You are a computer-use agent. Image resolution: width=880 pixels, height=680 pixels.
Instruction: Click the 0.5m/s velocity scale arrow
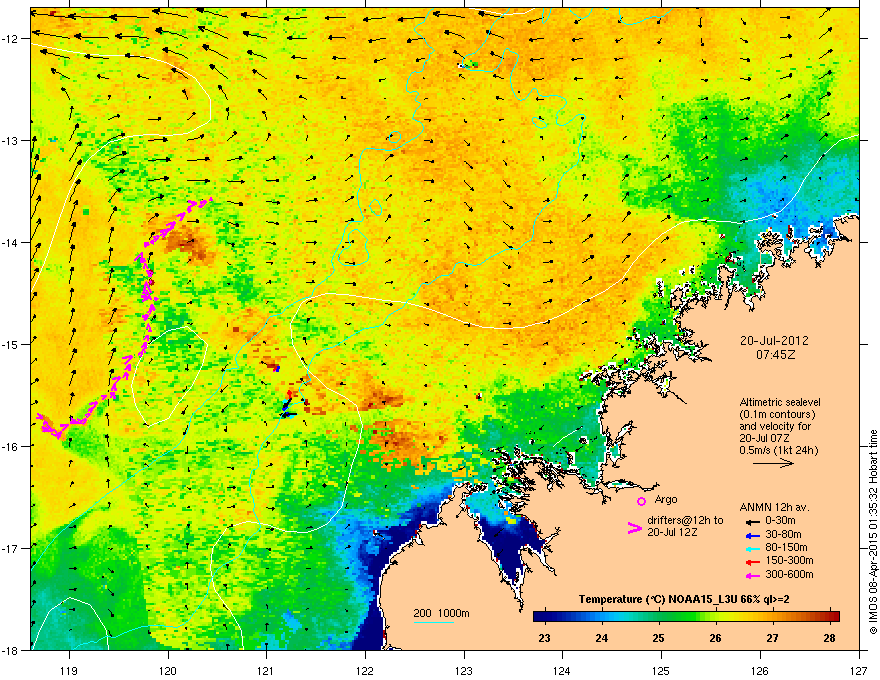(773, 463)
